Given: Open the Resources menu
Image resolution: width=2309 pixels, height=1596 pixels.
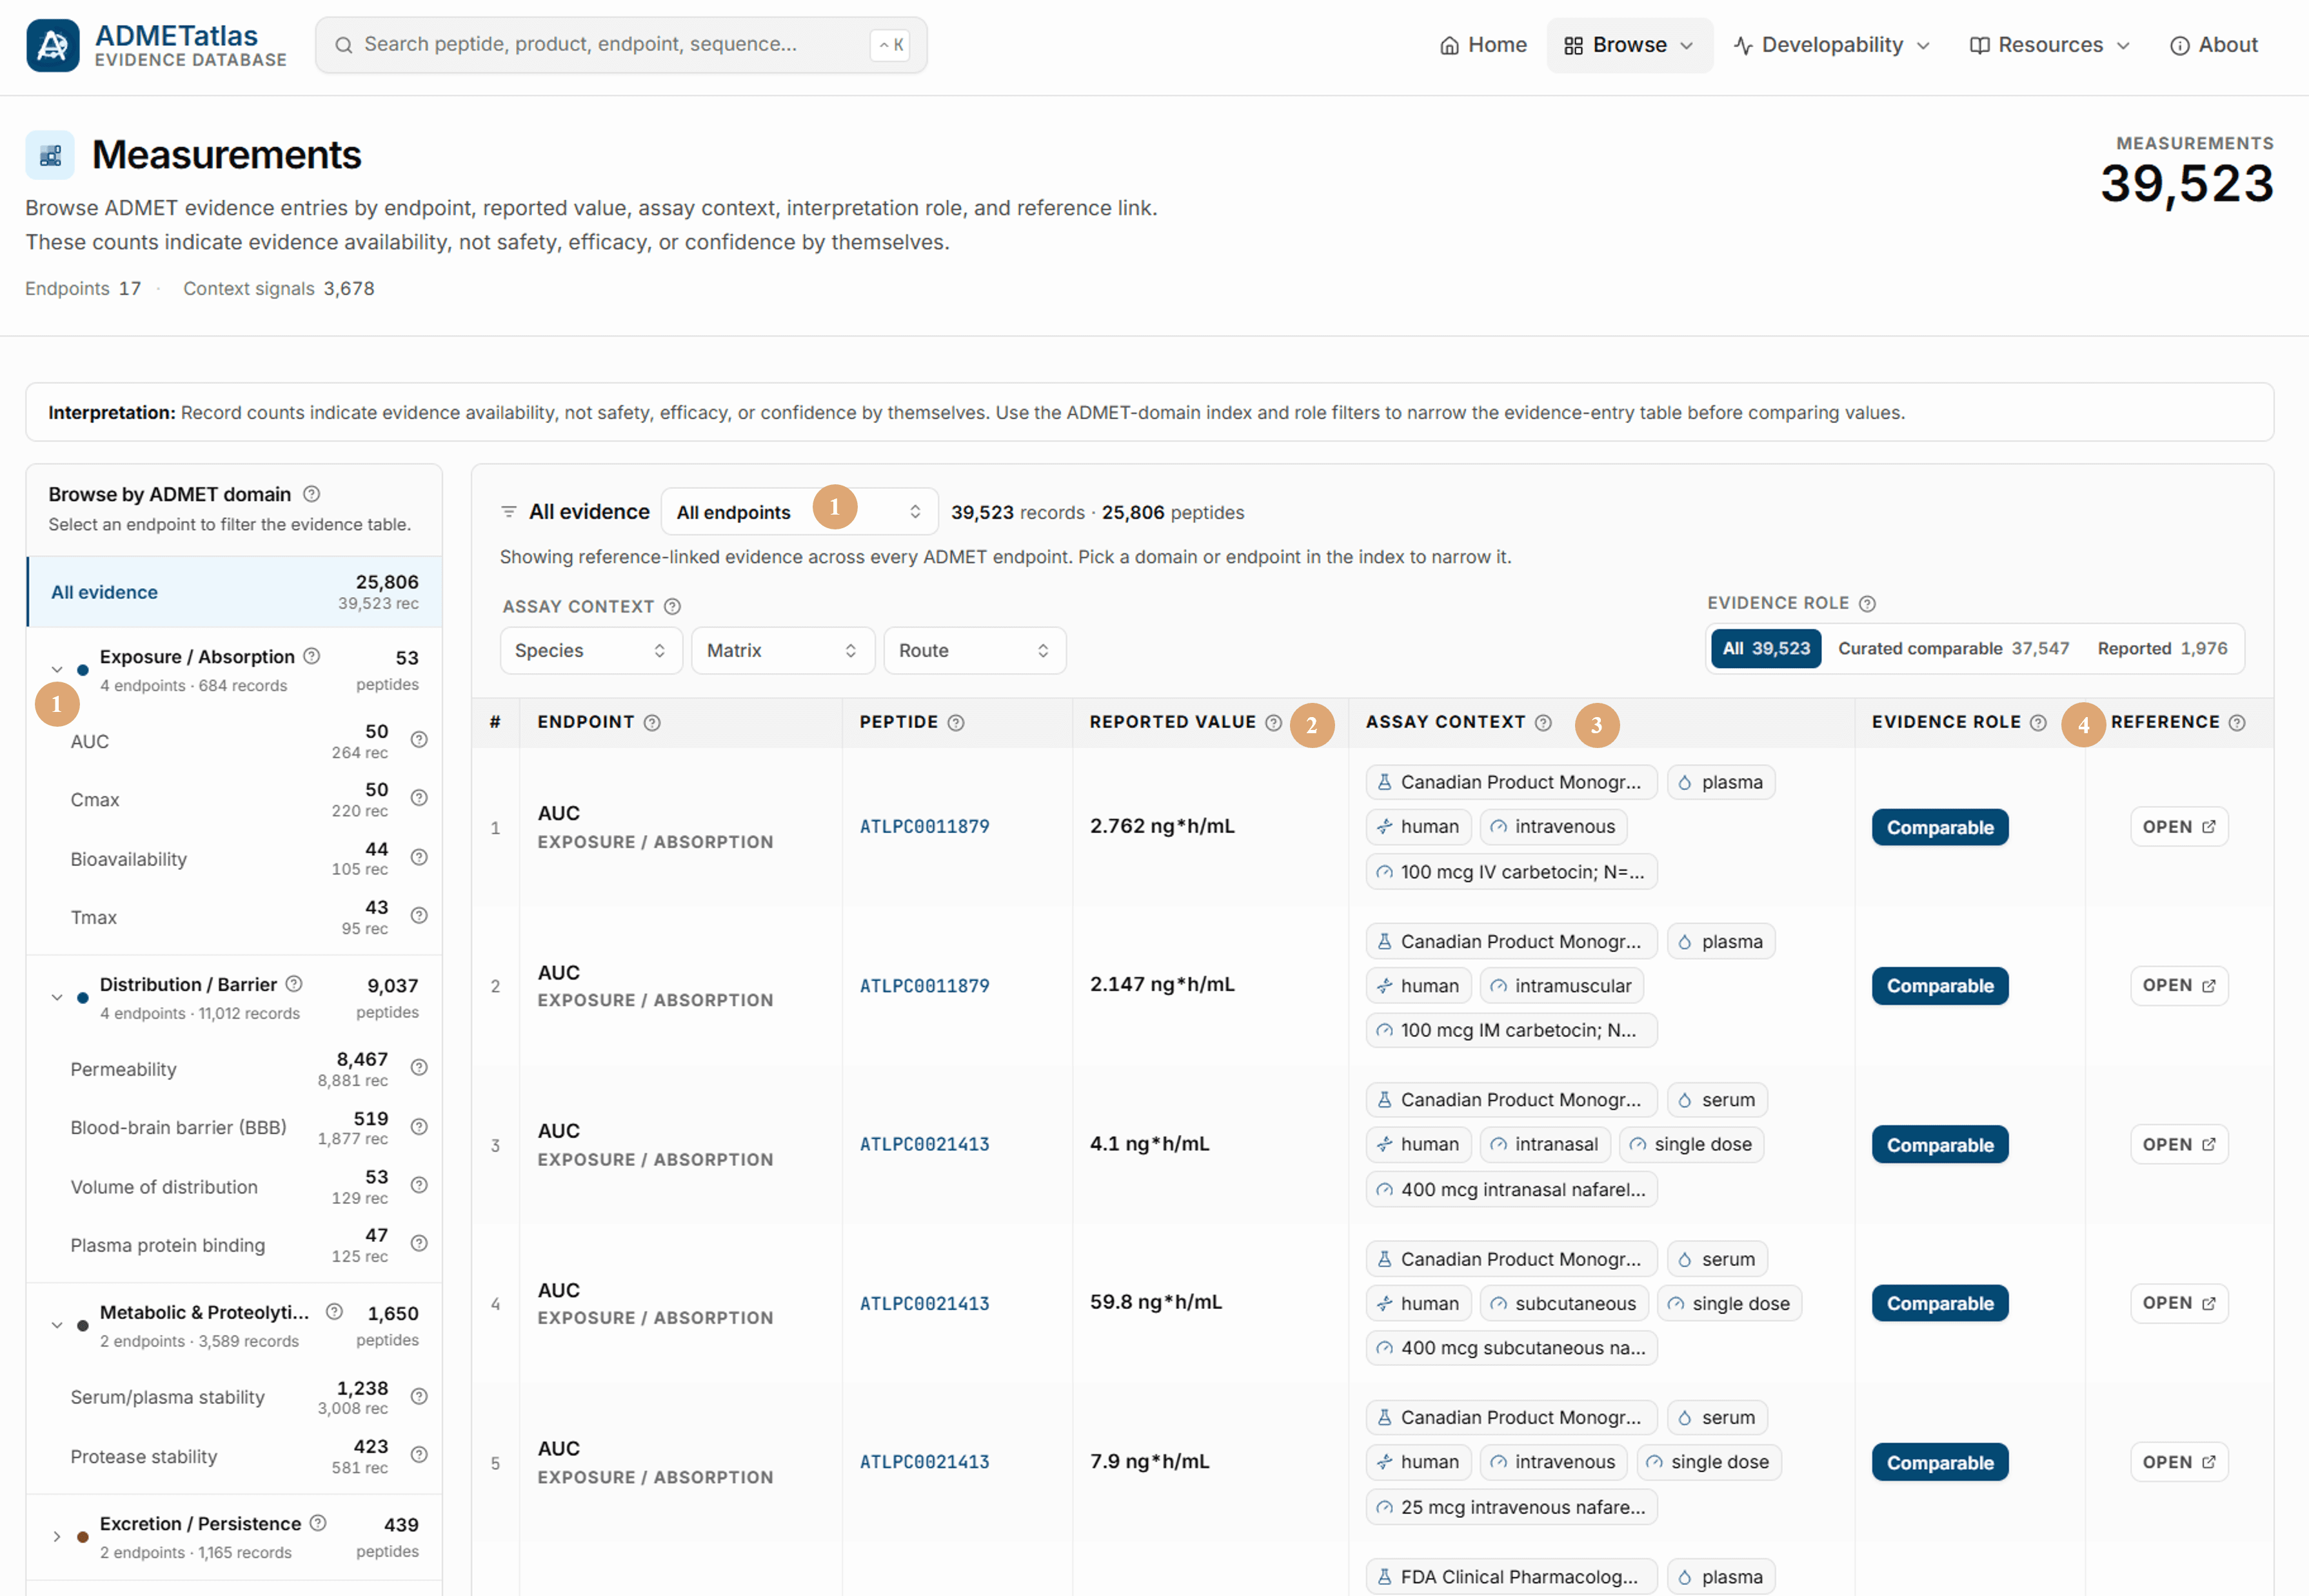Looking at the screenshot, I should 2049,46.
